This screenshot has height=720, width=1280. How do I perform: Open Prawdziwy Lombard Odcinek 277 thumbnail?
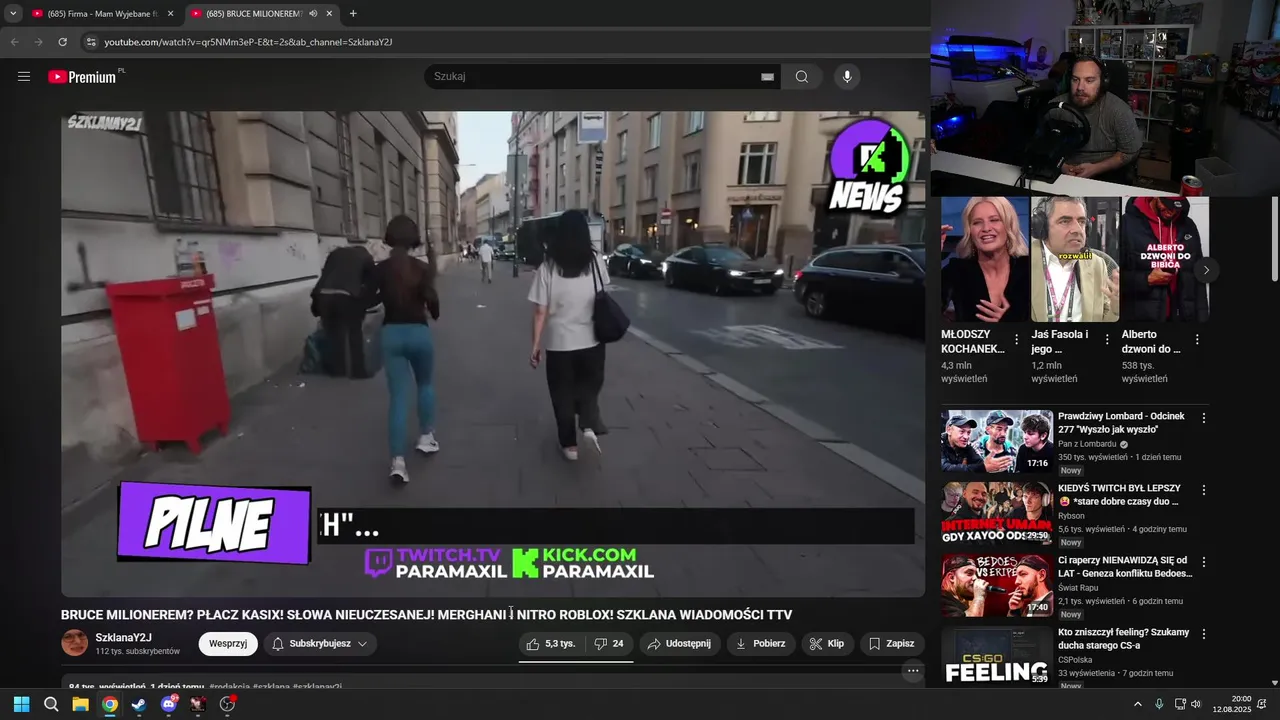(x=997, y=441)
